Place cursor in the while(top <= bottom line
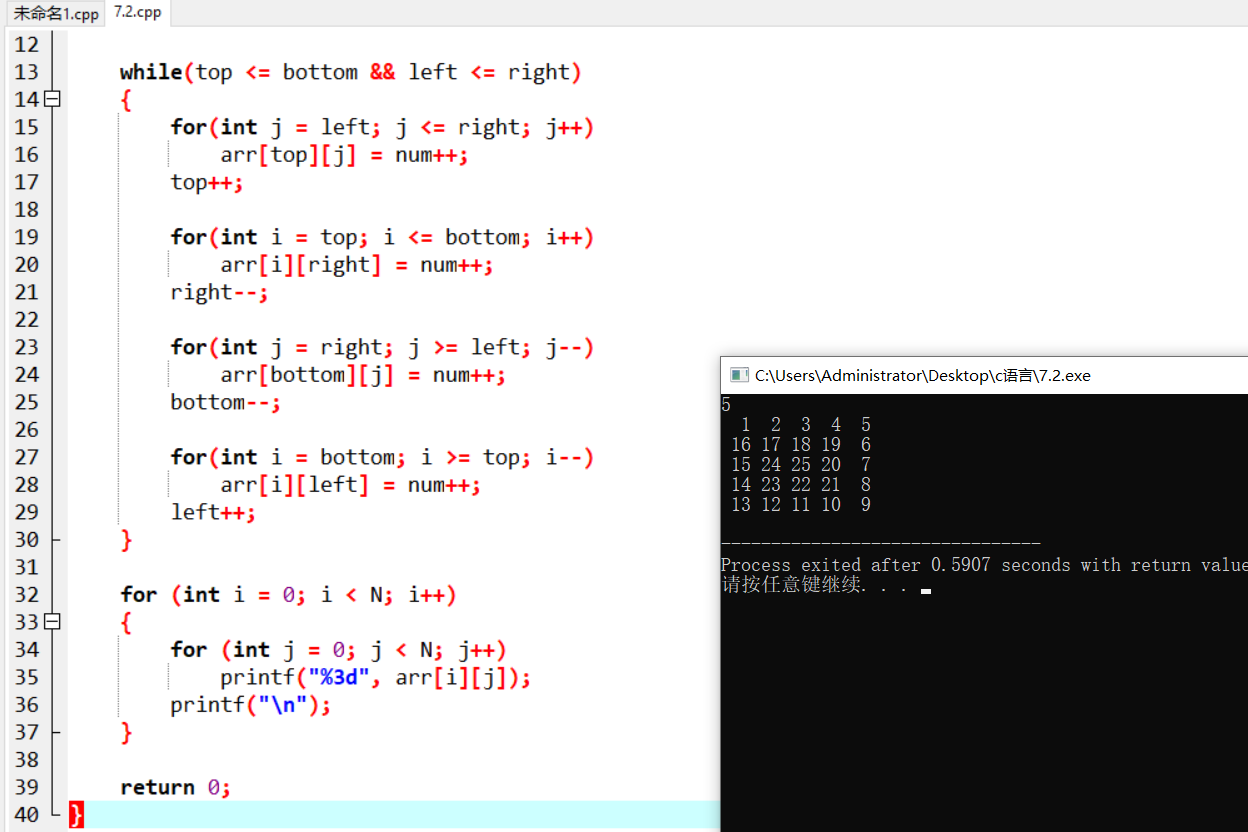 pos(351,72)
